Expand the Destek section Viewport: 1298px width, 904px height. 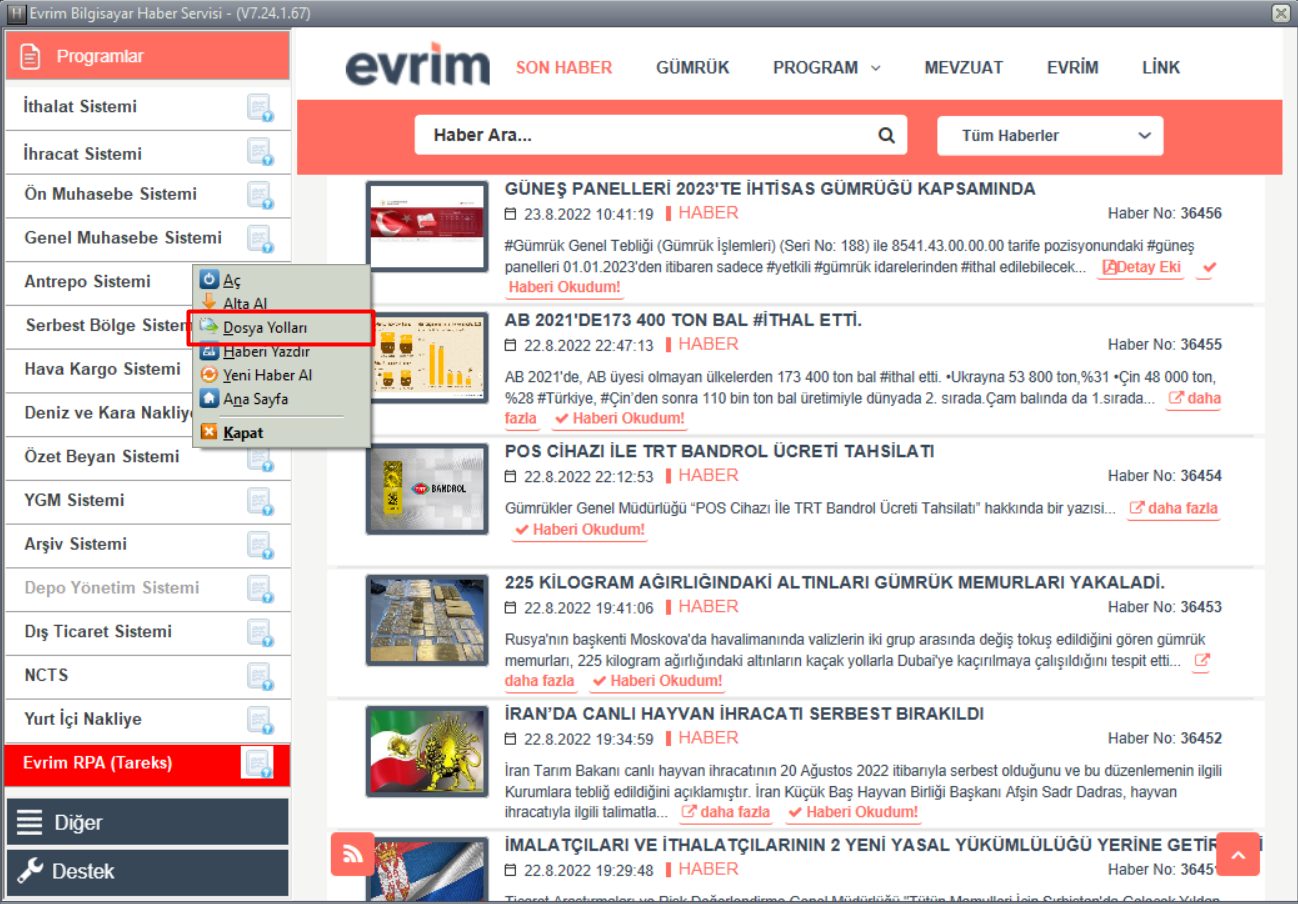pyautogui.click(x=147, y=871)
